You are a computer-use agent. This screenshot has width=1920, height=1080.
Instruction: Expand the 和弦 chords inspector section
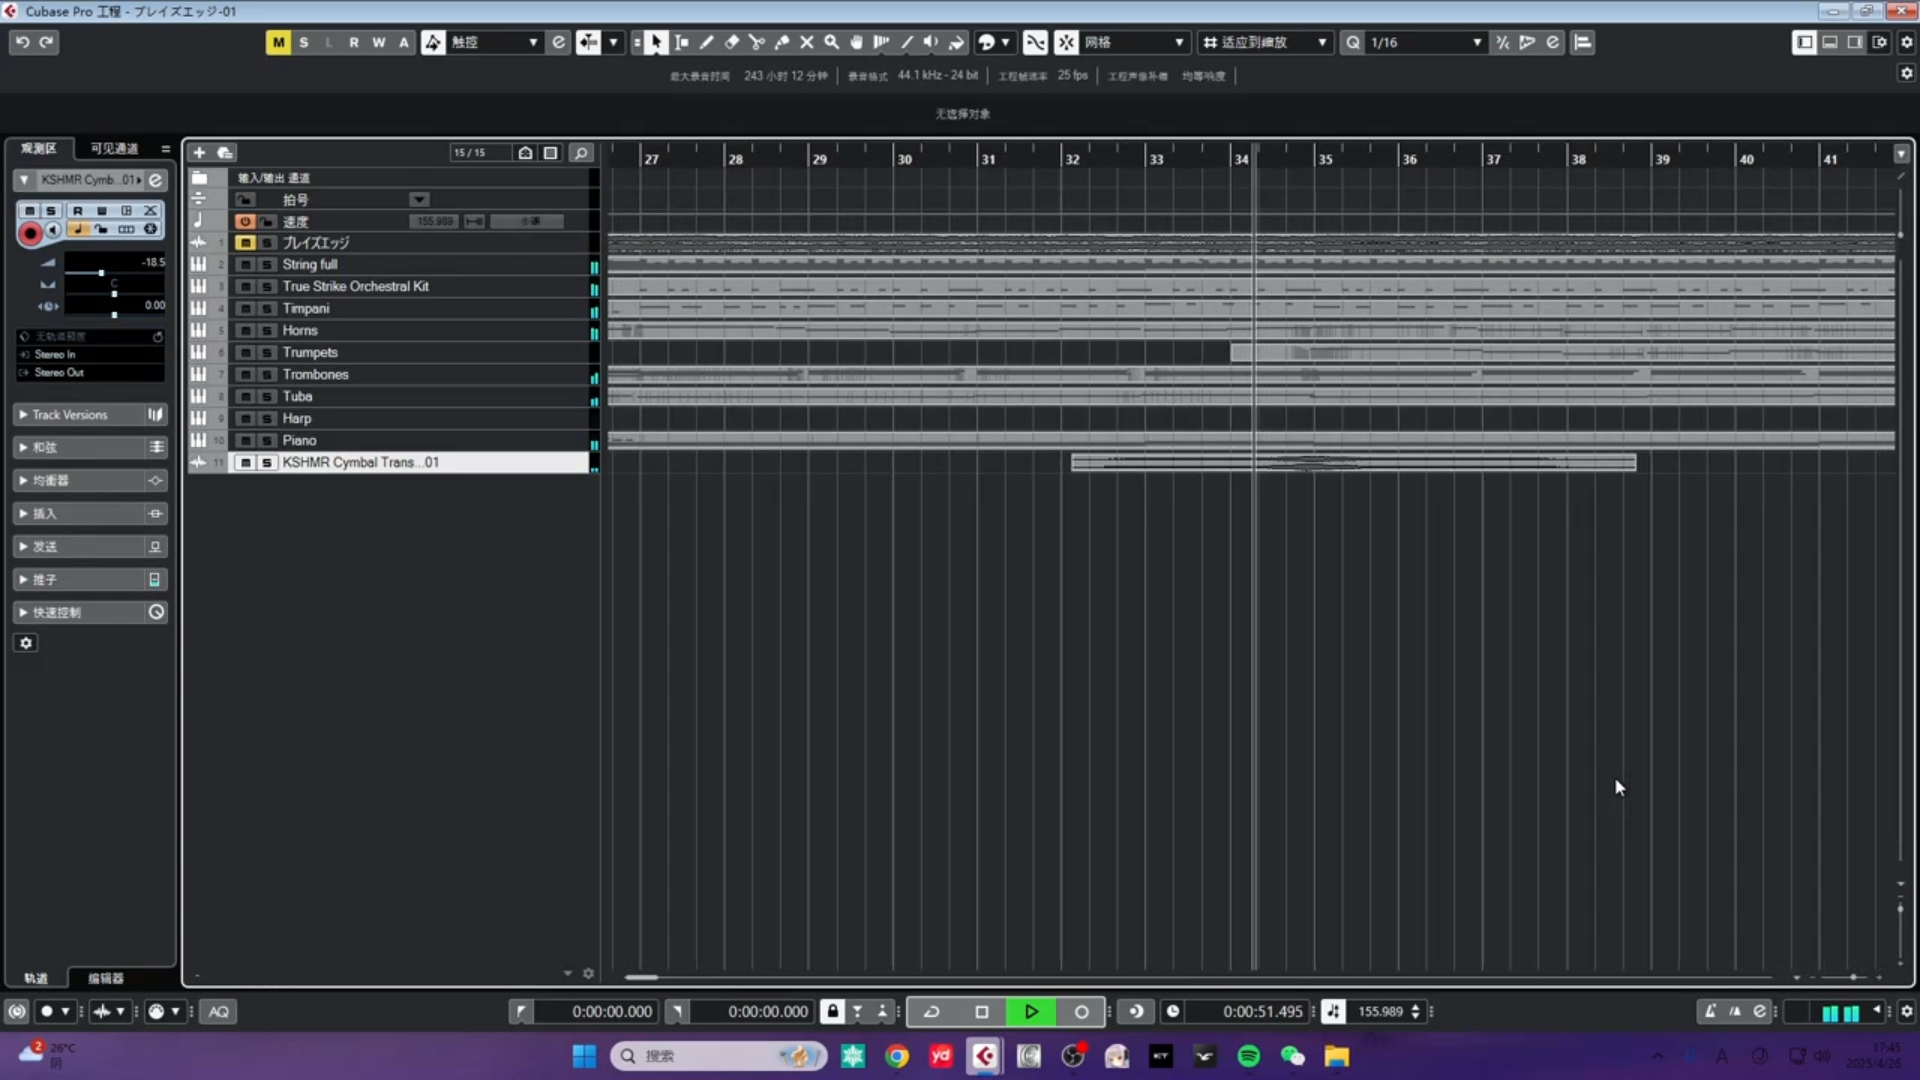[90, 447]
